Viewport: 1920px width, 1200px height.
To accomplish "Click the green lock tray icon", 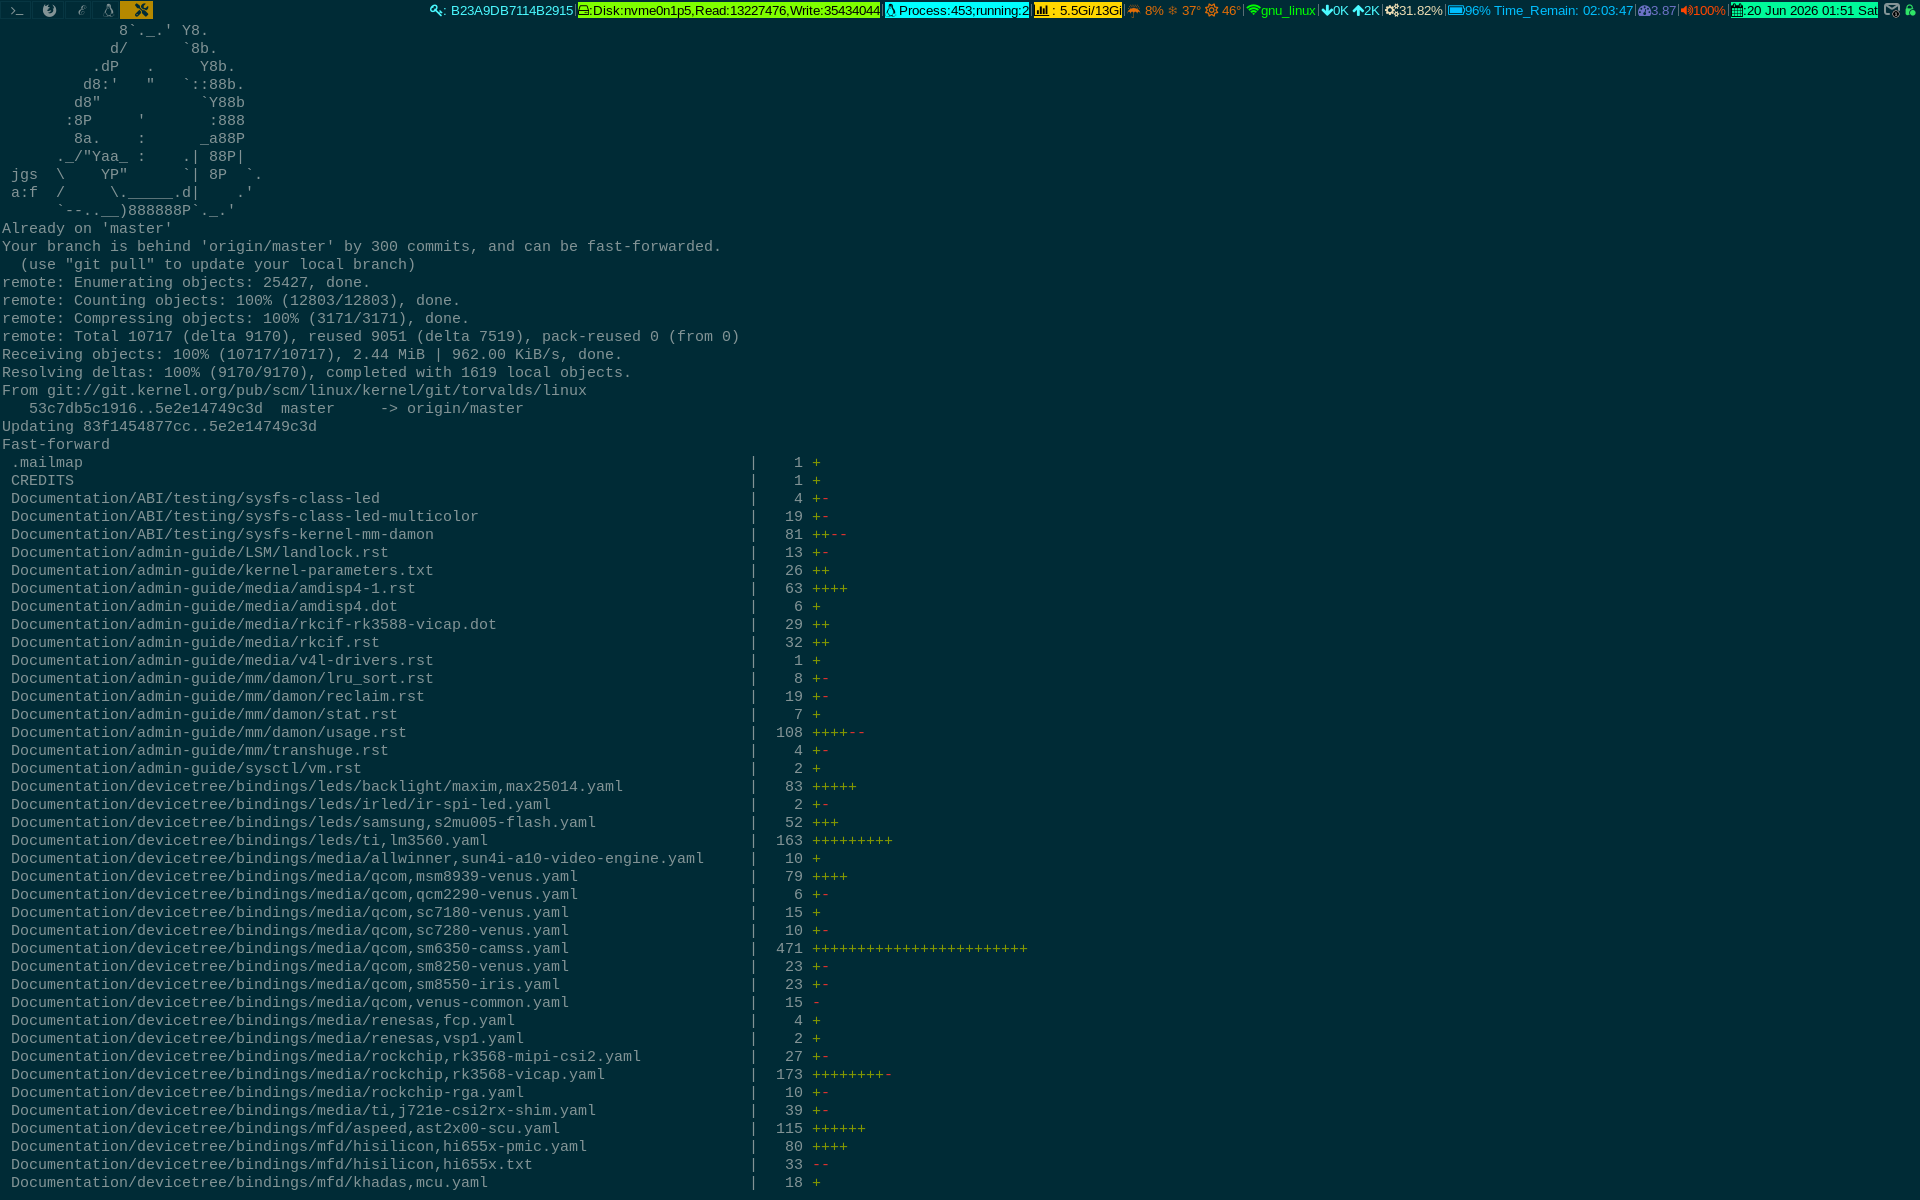I will (1910, 10).
